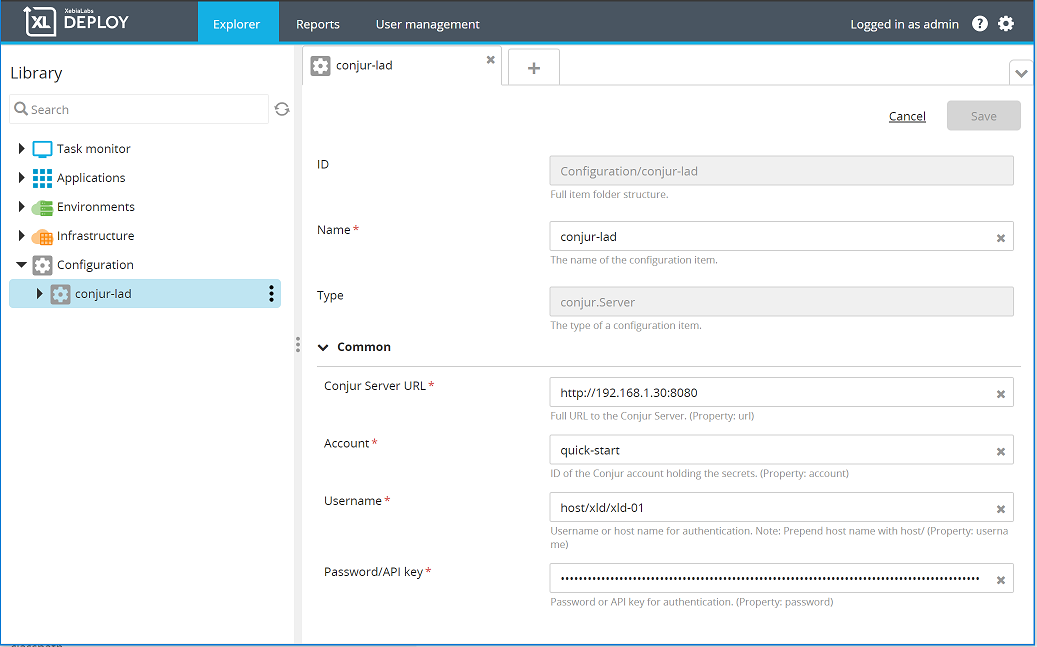Viewport: 1037px width, 647px height.
Task: Click the Configuration gear icon in tree
Action: pos(42,265)
